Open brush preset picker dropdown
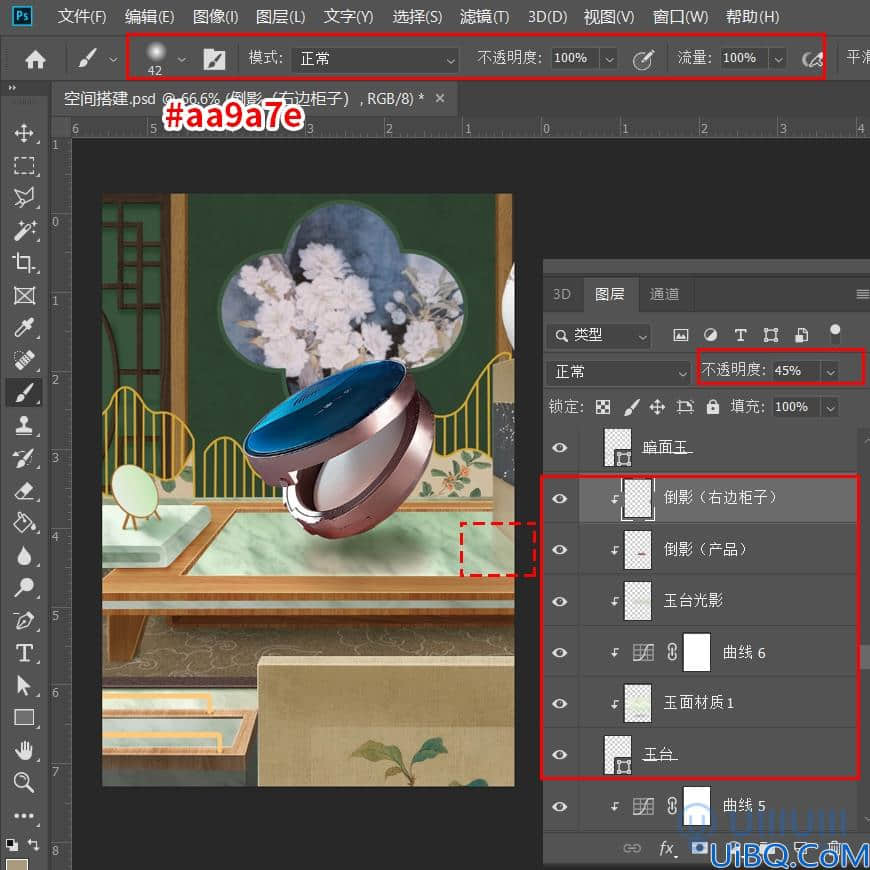Viewport: 870px width, 870px height. pyautogui.click(x=182, y=59)
